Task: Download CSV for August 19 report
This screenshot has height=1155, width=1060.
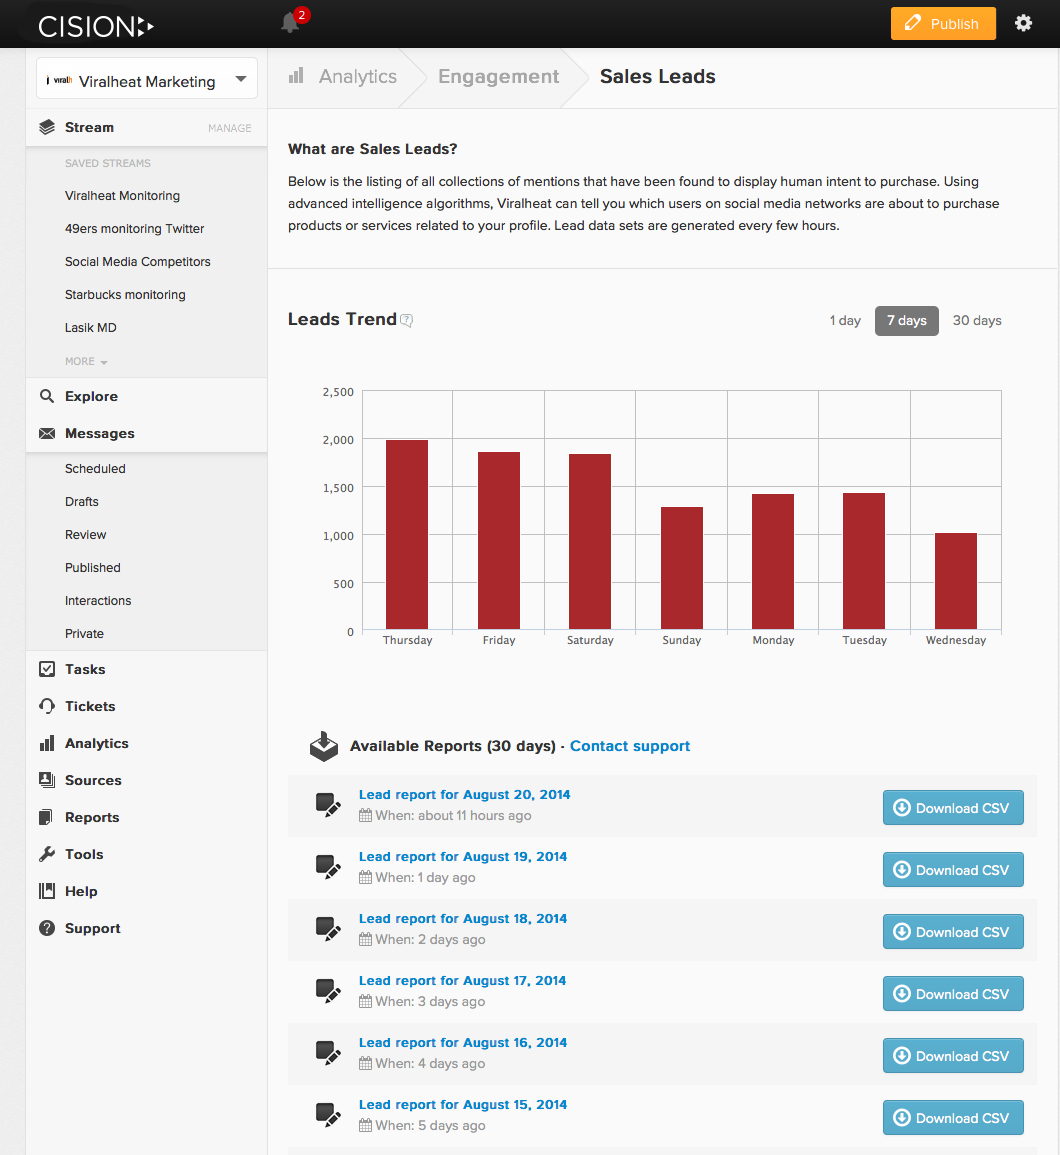Action: point(953,870)
